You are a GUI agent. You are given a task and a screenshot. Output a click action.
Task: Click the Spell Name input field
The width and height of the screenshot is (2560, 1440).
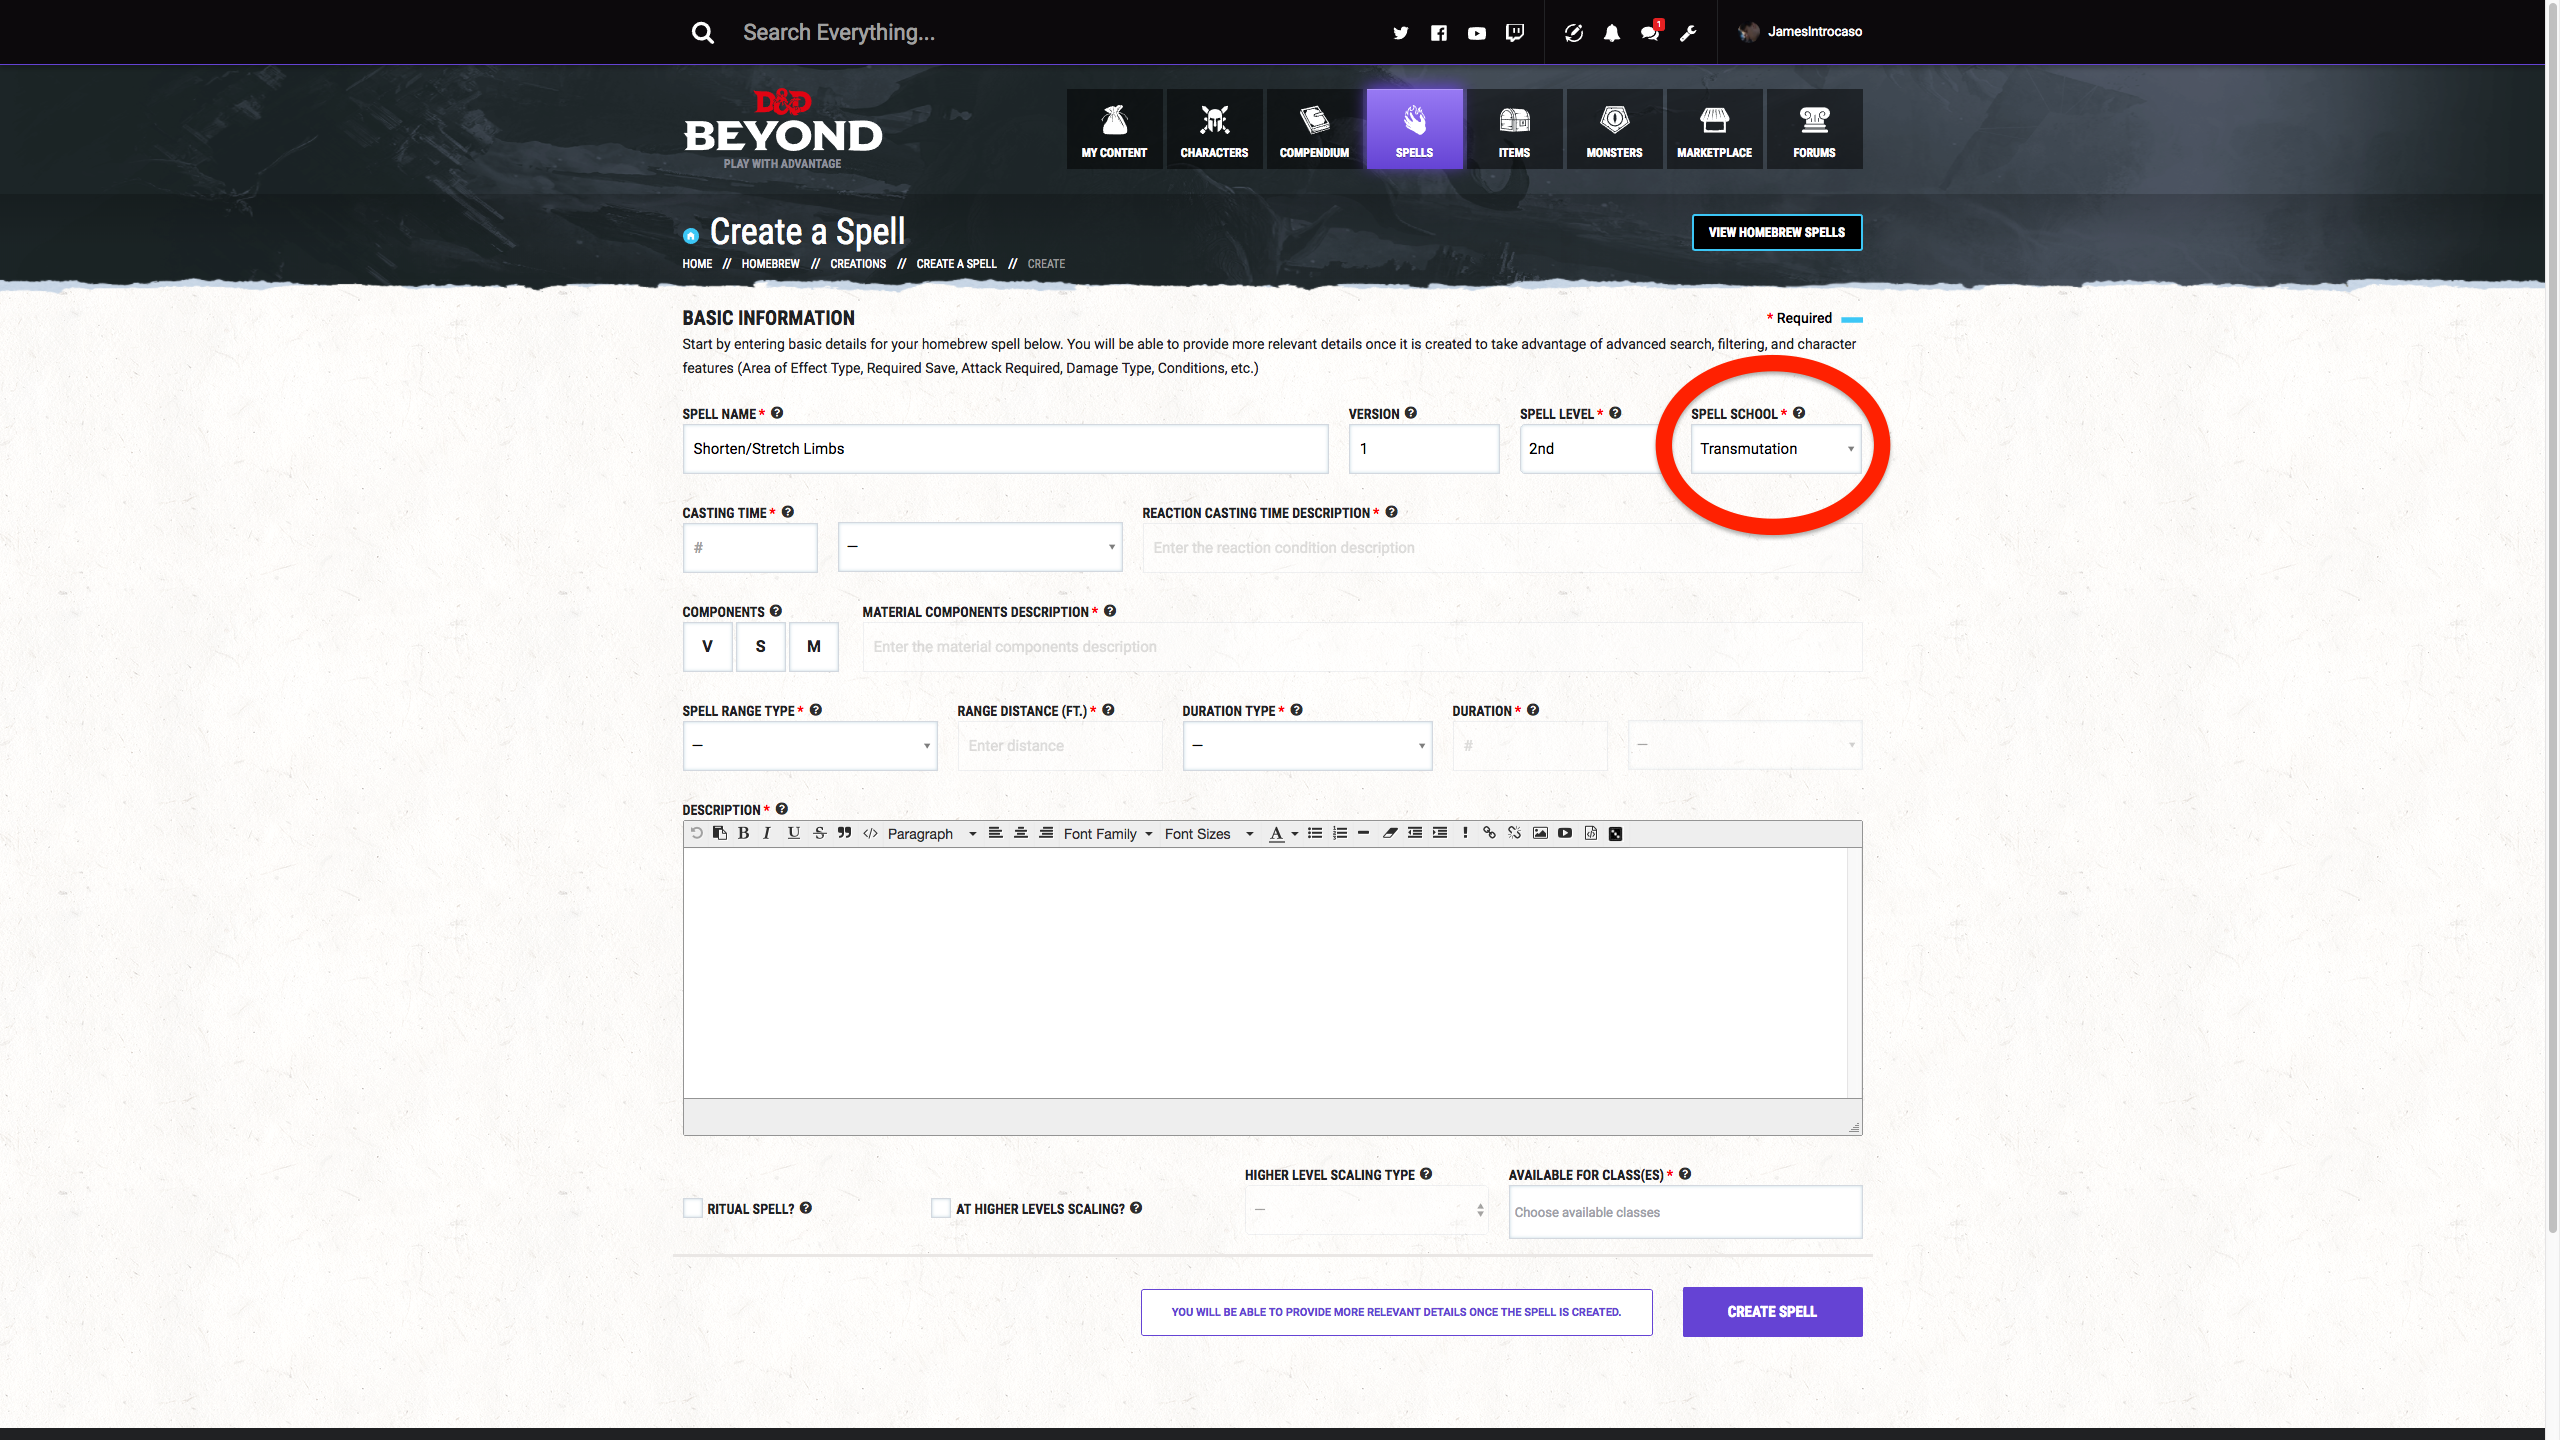1005,449
